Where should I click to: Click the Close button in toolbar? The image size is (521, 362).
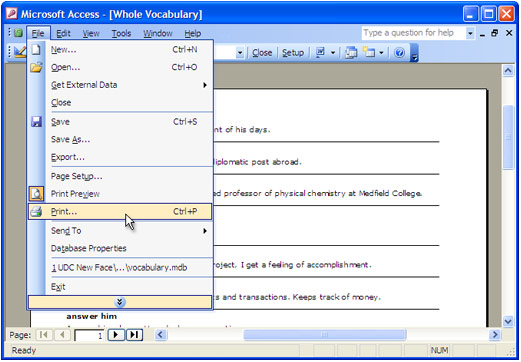tap(262, 53)
